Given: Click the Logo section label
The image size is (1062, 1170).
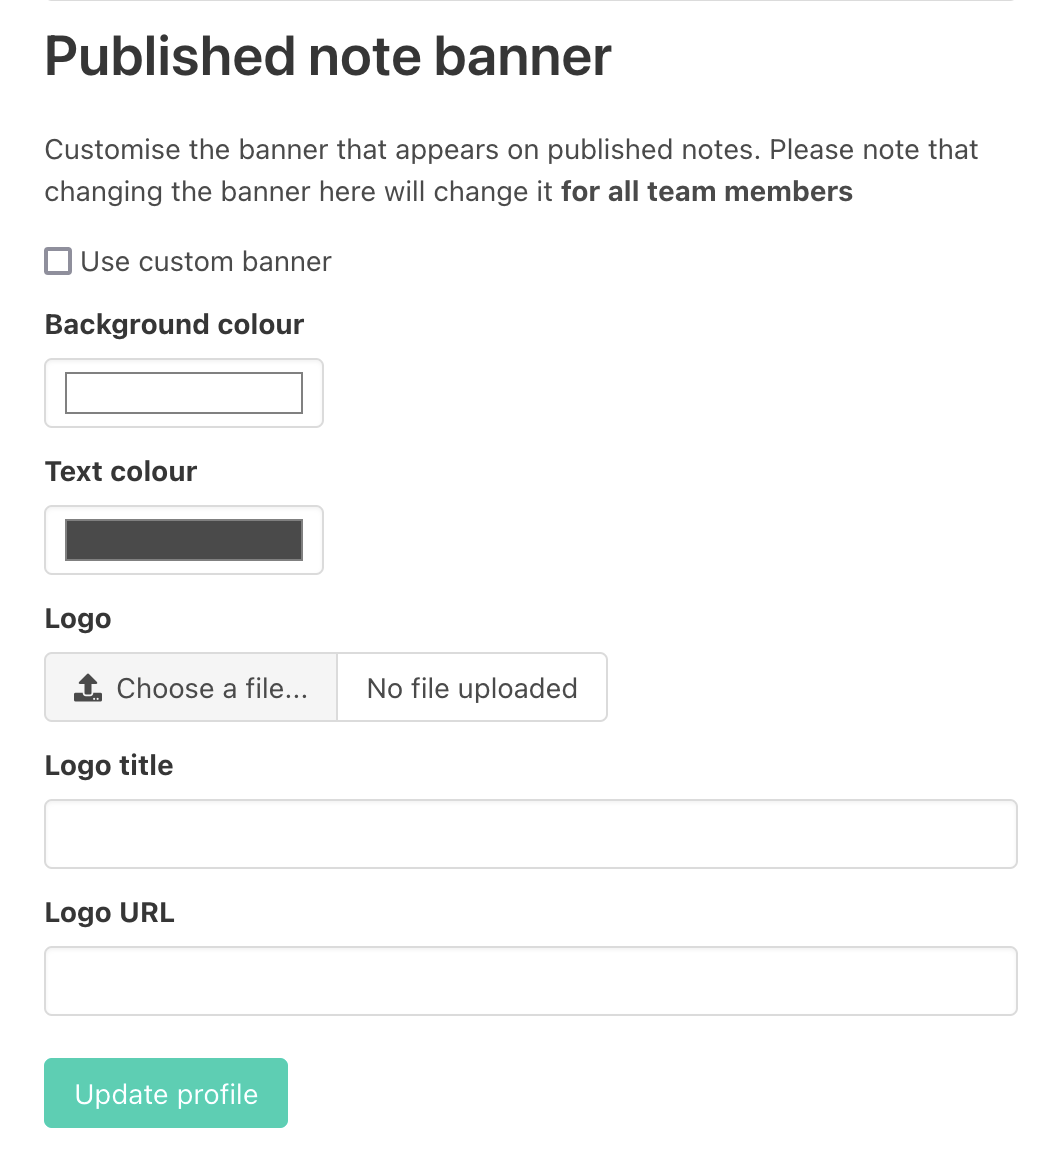Looking at the screenshot, I should click(77, 618).
